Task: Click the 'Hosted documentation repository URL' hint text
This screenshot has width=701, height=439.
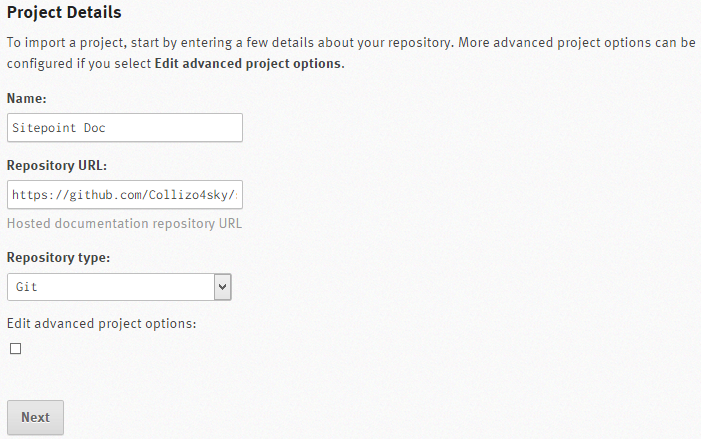Action: (x=124, y=223)
